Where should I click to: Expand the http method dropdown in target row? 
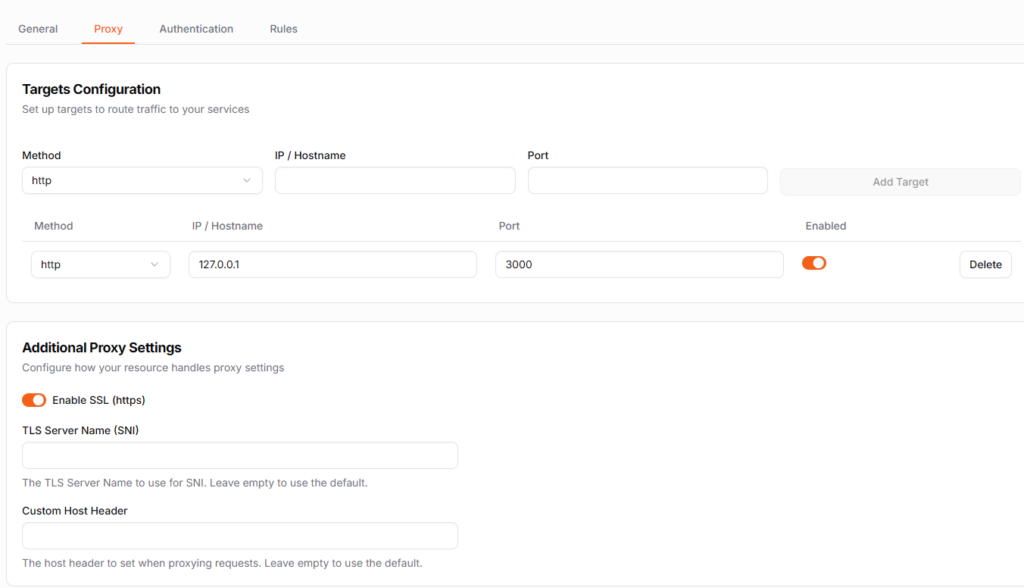(x=100, y=265)
